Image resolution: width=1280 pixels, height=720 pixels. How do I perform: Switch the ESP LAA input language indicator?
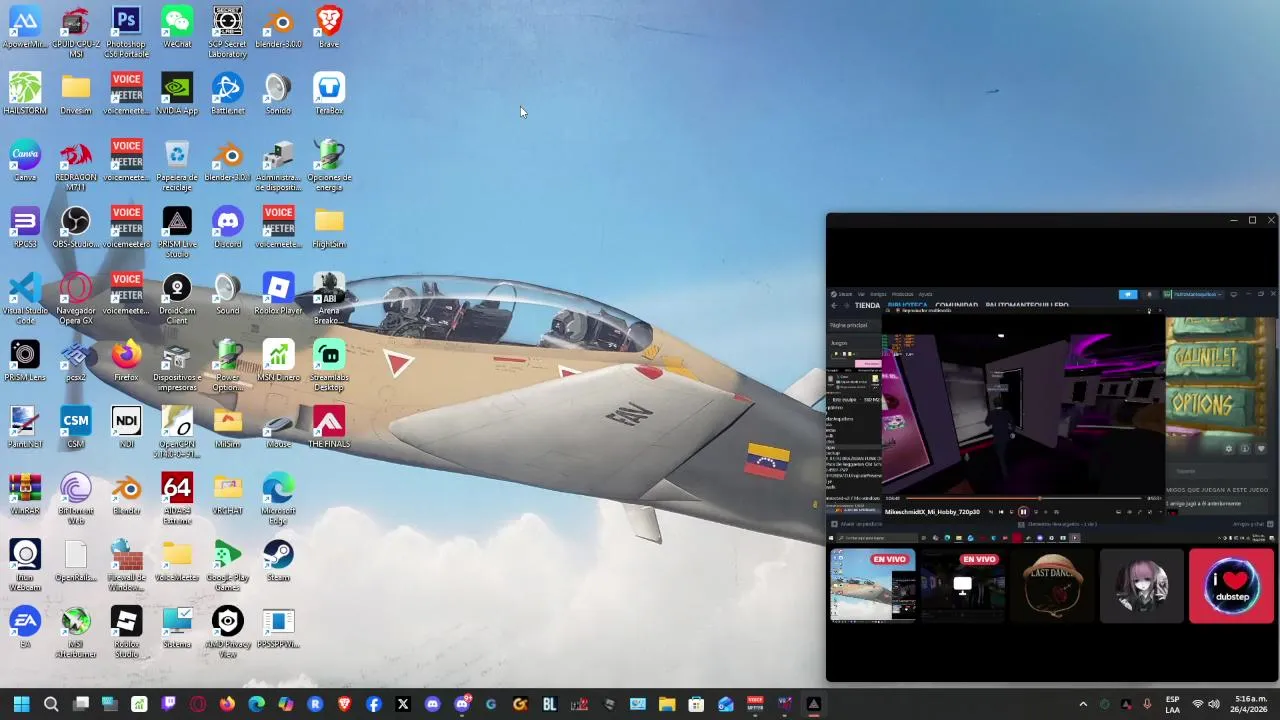click(1172, 704)
